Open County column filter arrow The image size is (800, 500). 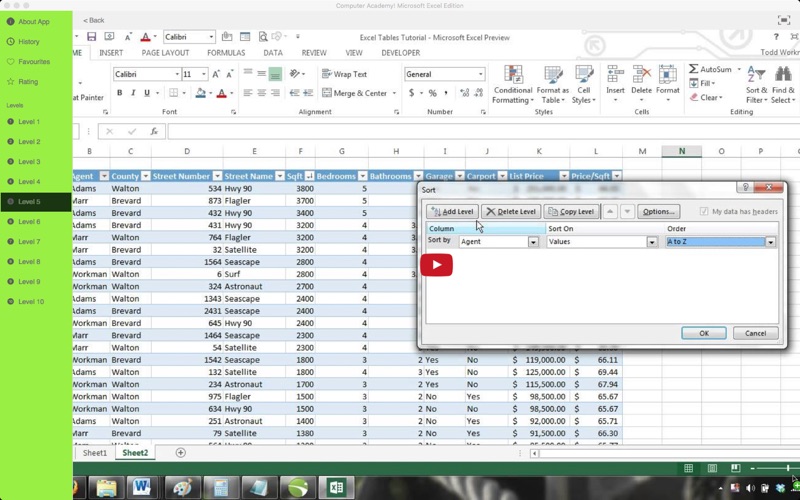pyautogui.click(x=145, y=176)
